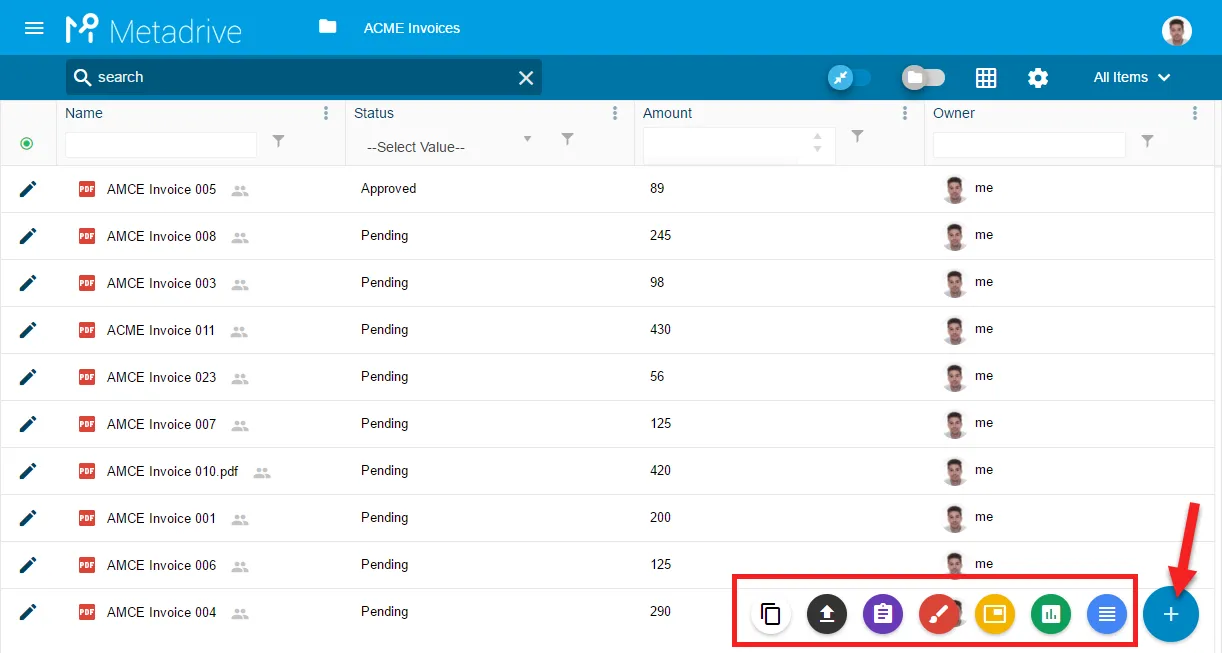Screen dimensions: 1222x653
Task: Click the green select-all radio indicator
Action: (27, 144)
